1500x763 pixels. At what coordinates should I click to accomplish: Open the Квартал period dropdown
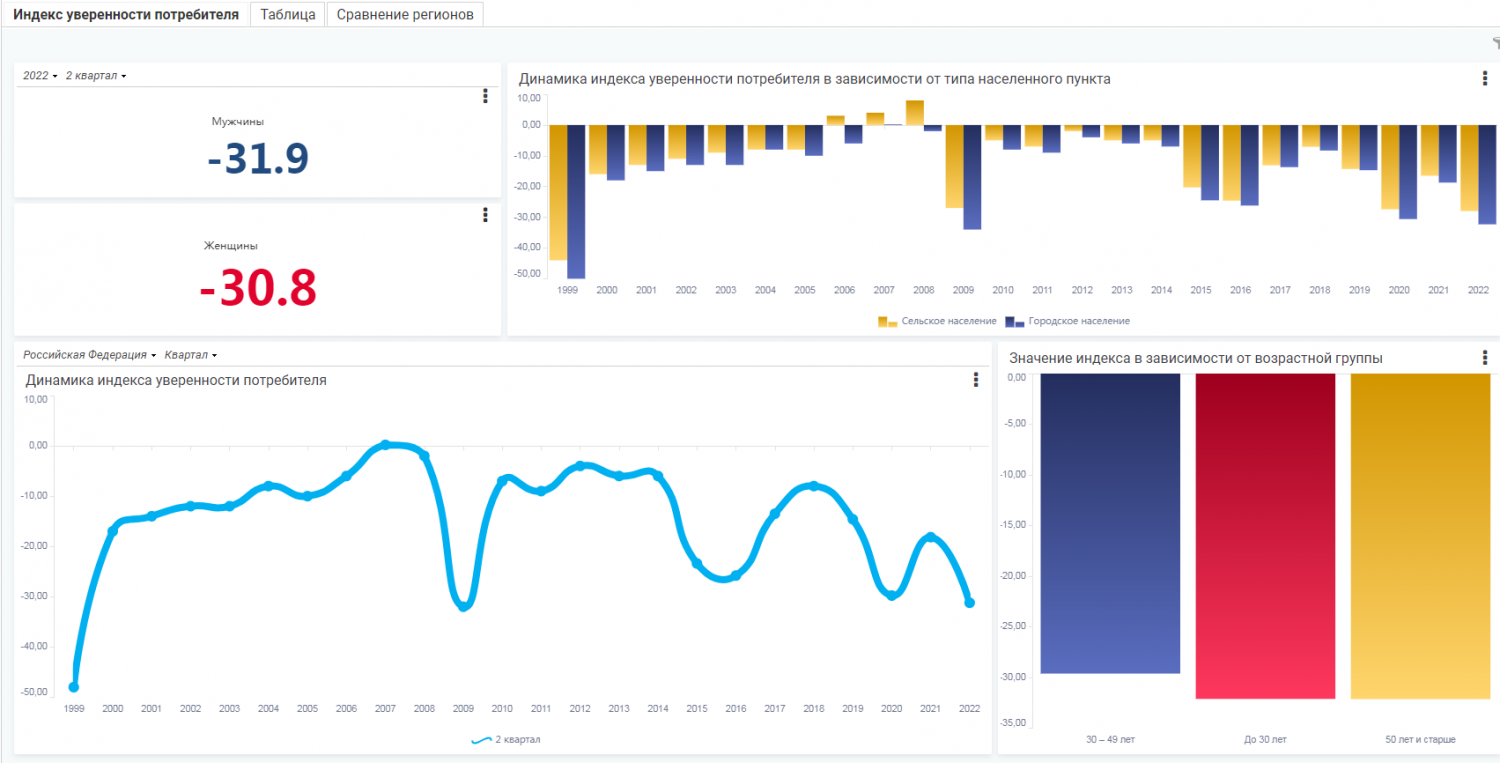pyautogui.click(x=190, y=355)
